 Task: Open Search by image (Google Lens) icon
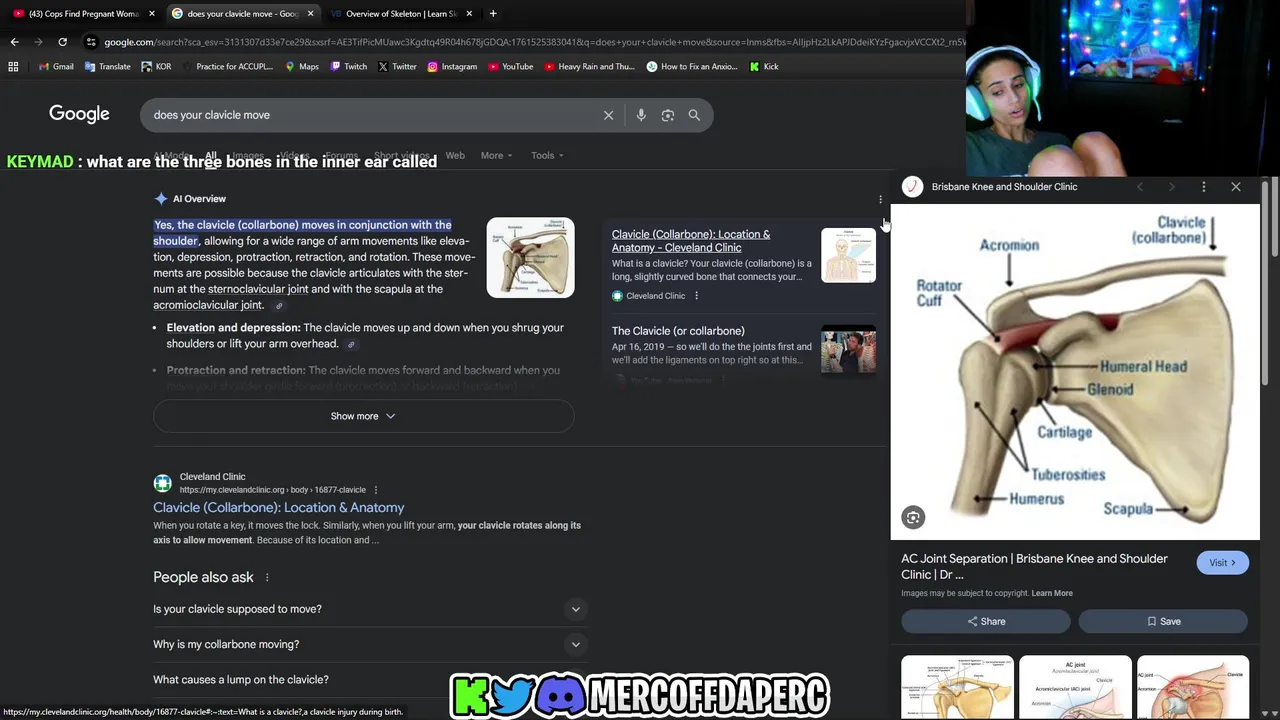[668, 115]
